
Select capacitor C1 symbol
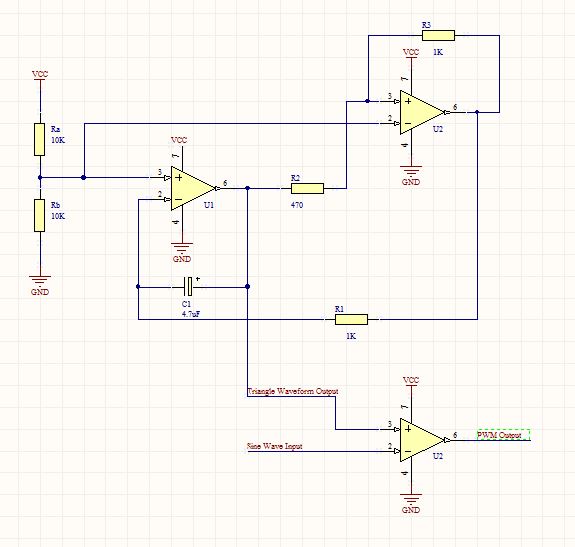point(188,287)
